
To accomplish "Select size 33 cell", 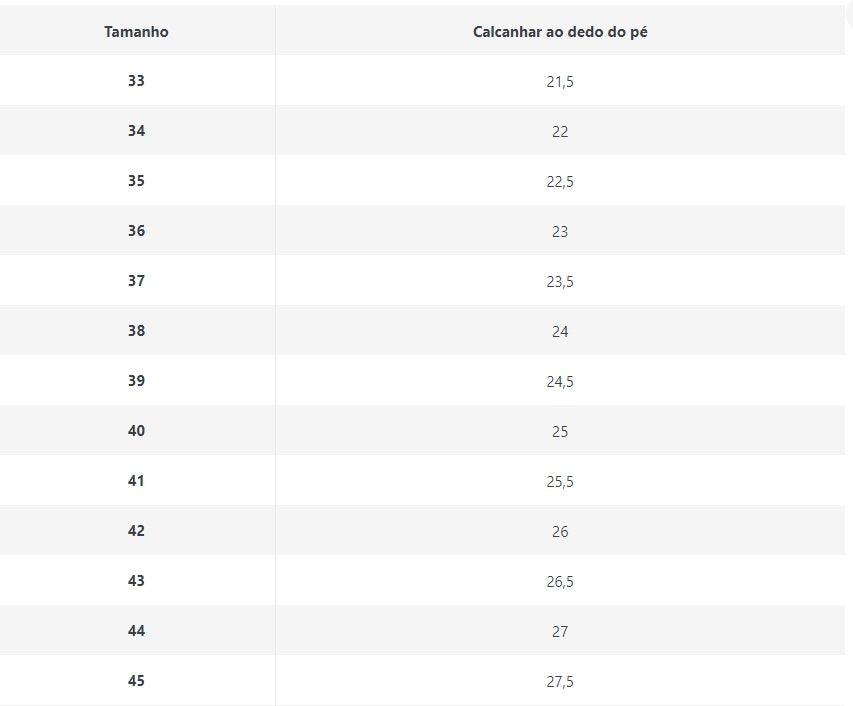I will point(136,81).
